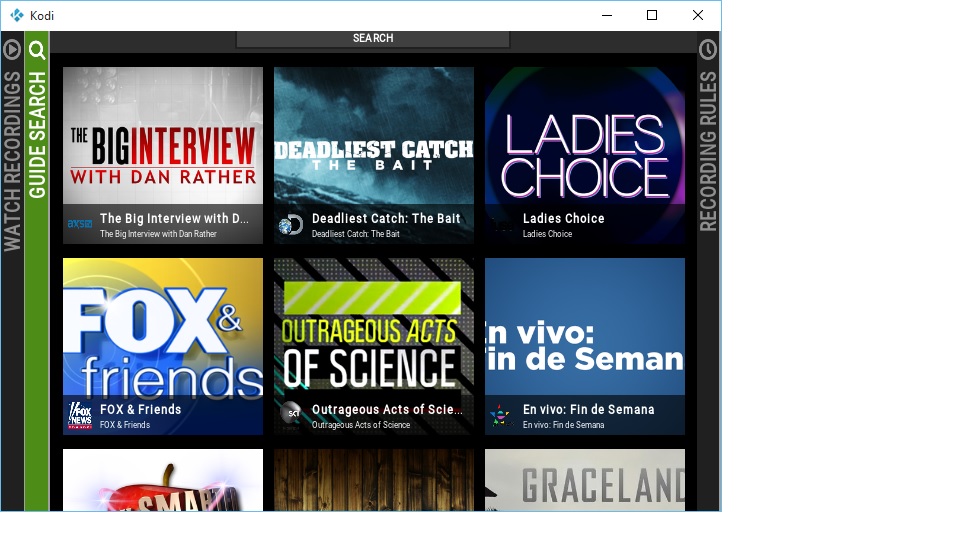960x540 pixels.
Task: Open Deadliest Catch: The Bait poster
Action: click(x=374, y=156)
